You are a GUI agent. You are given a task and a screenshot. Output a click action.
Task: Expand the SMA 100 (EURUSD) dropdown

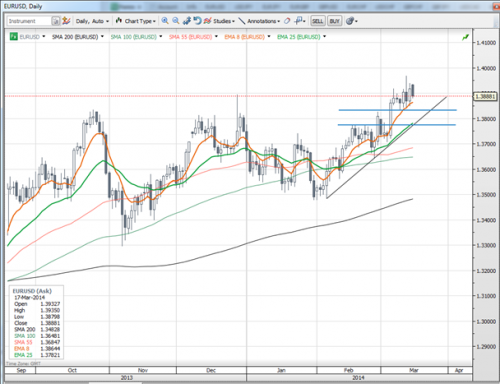[x=161, y=36]
